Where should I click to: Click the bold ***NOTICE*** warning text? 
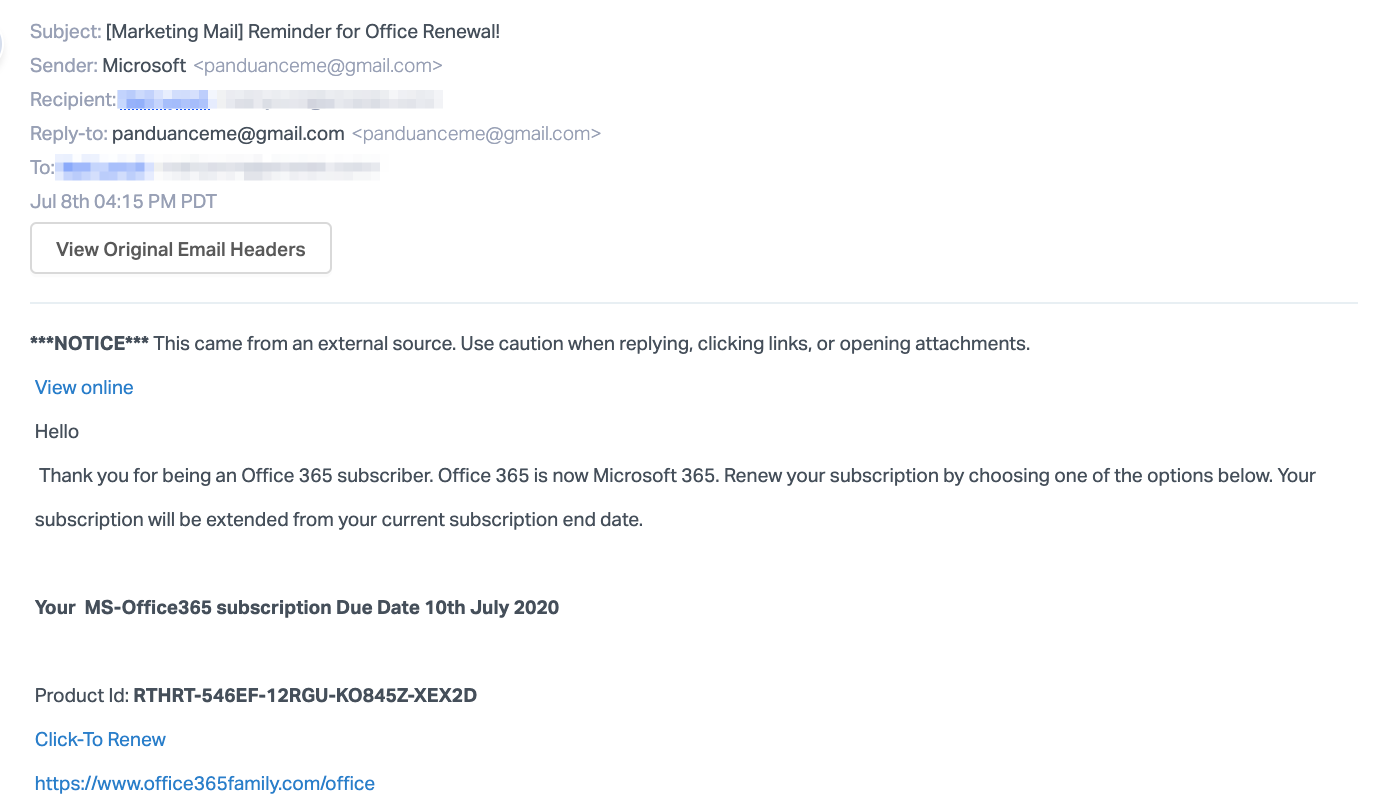coord(90,344)
